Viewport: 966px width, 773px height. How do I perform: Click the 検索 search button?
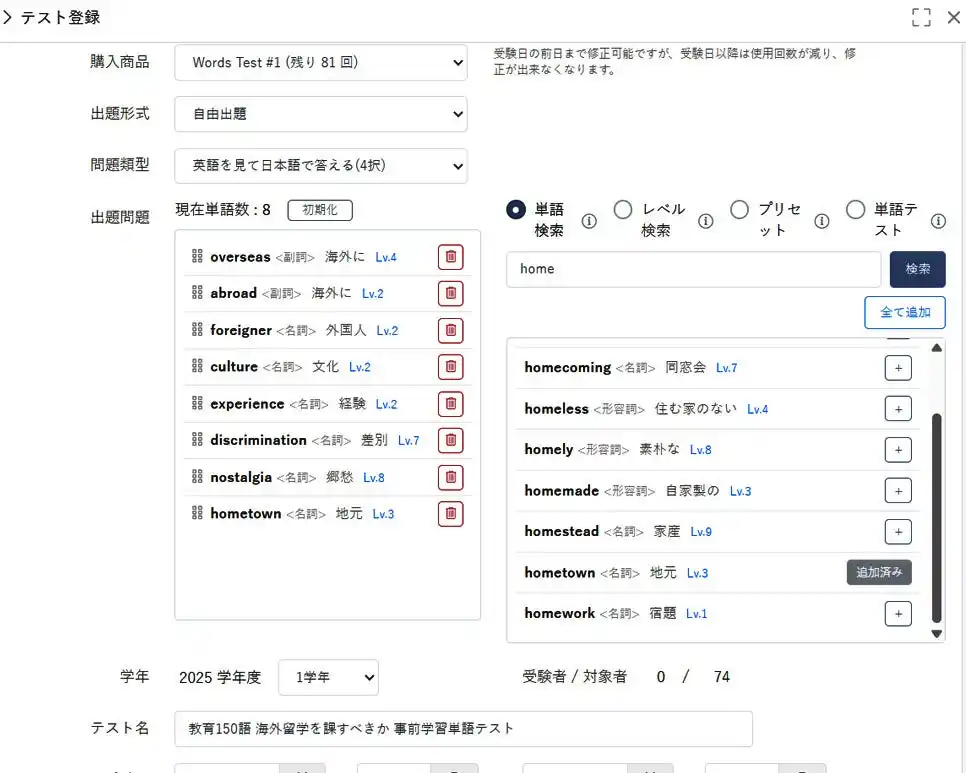(x=917, y=269)
